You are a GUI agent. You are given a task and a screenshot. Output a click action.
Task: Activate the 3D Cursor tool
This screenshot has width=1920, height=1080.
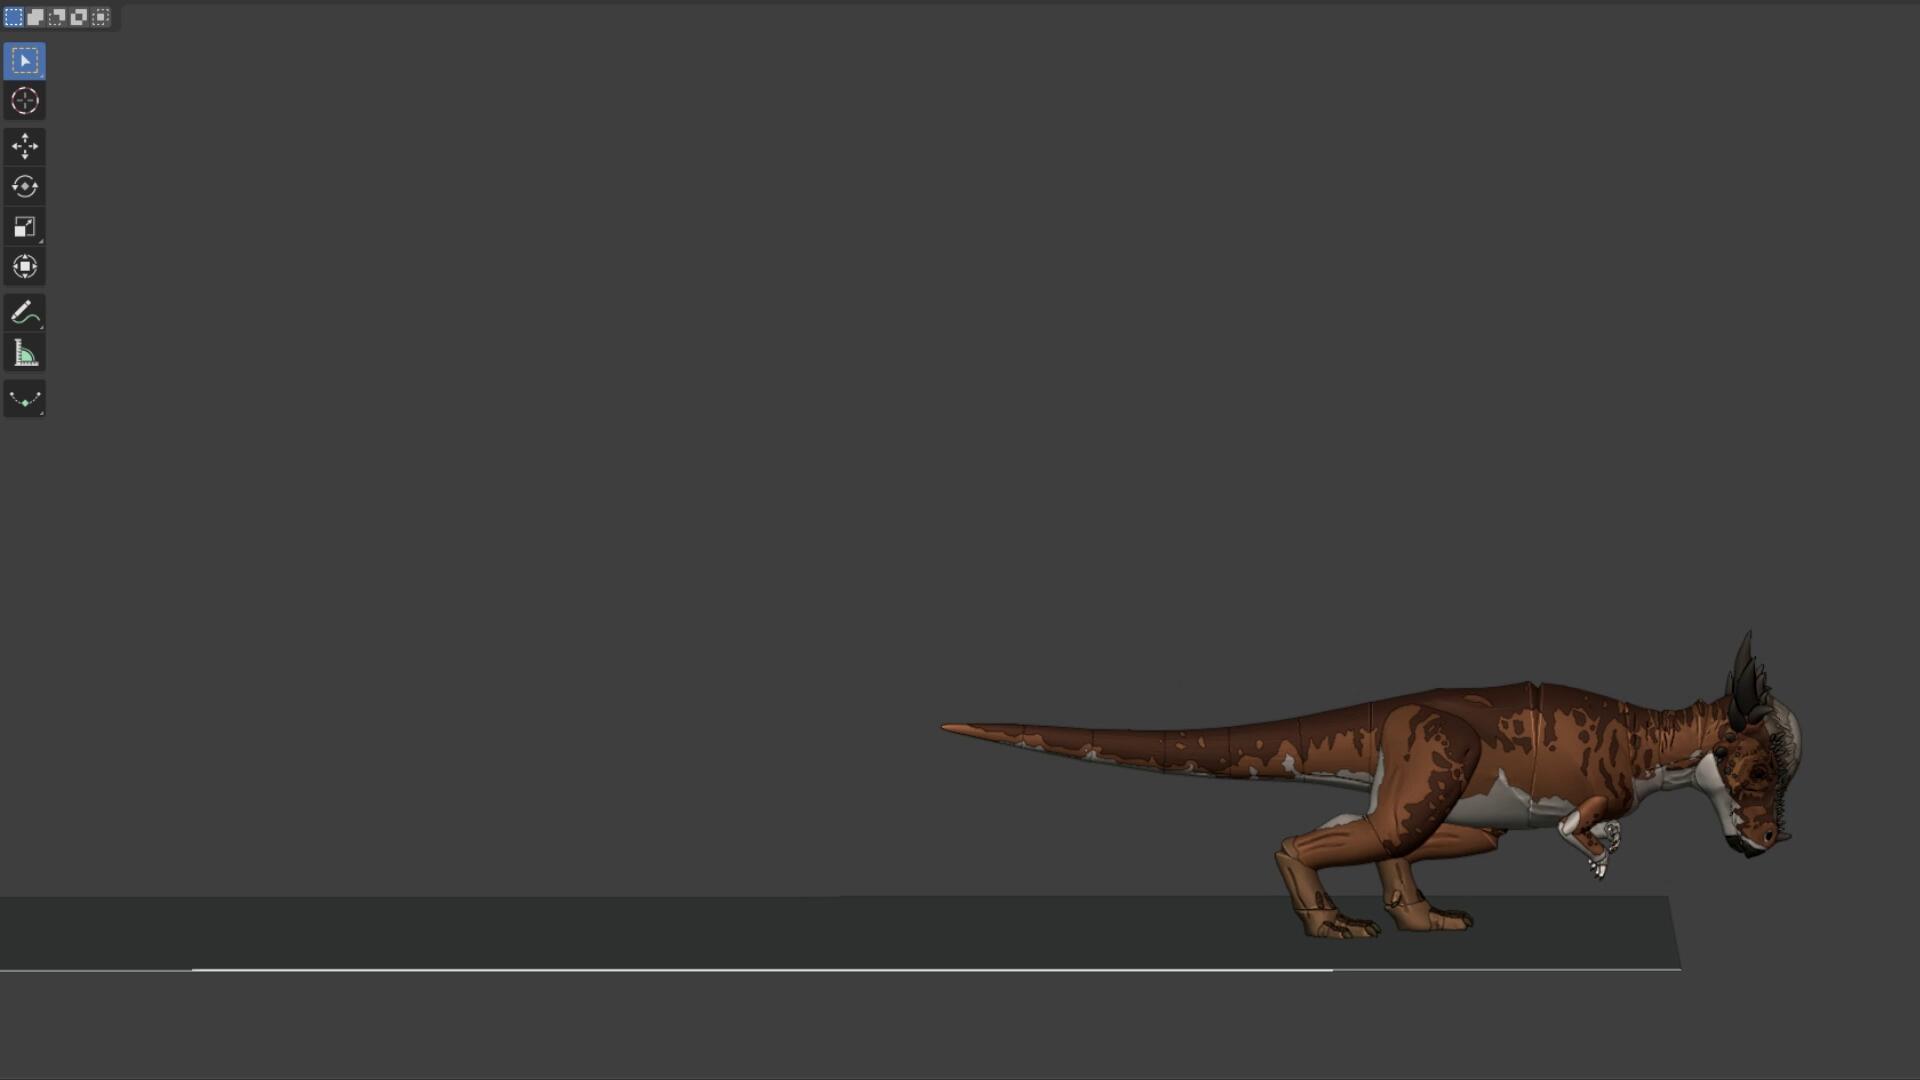(x=24, y=101)
